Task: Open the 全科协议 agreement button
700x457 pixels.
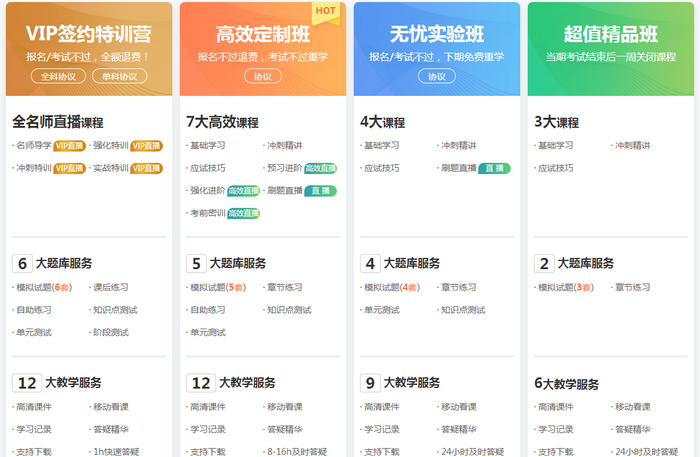Action: coord(58,76)
